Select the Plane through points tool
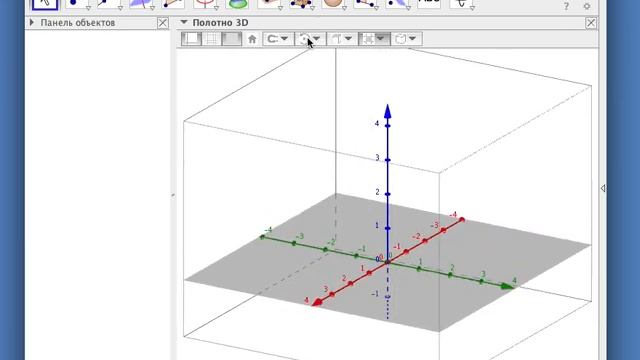The image size is (640, 360). click(269, 4)
